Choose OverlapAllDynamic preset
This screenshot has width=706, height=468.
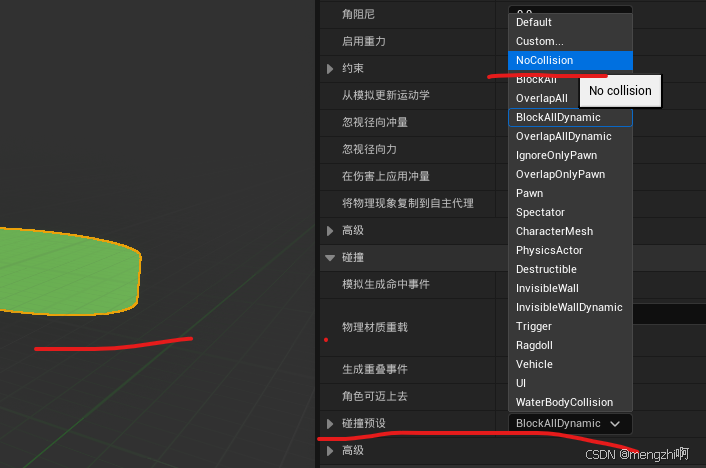[x=570, y=136]
